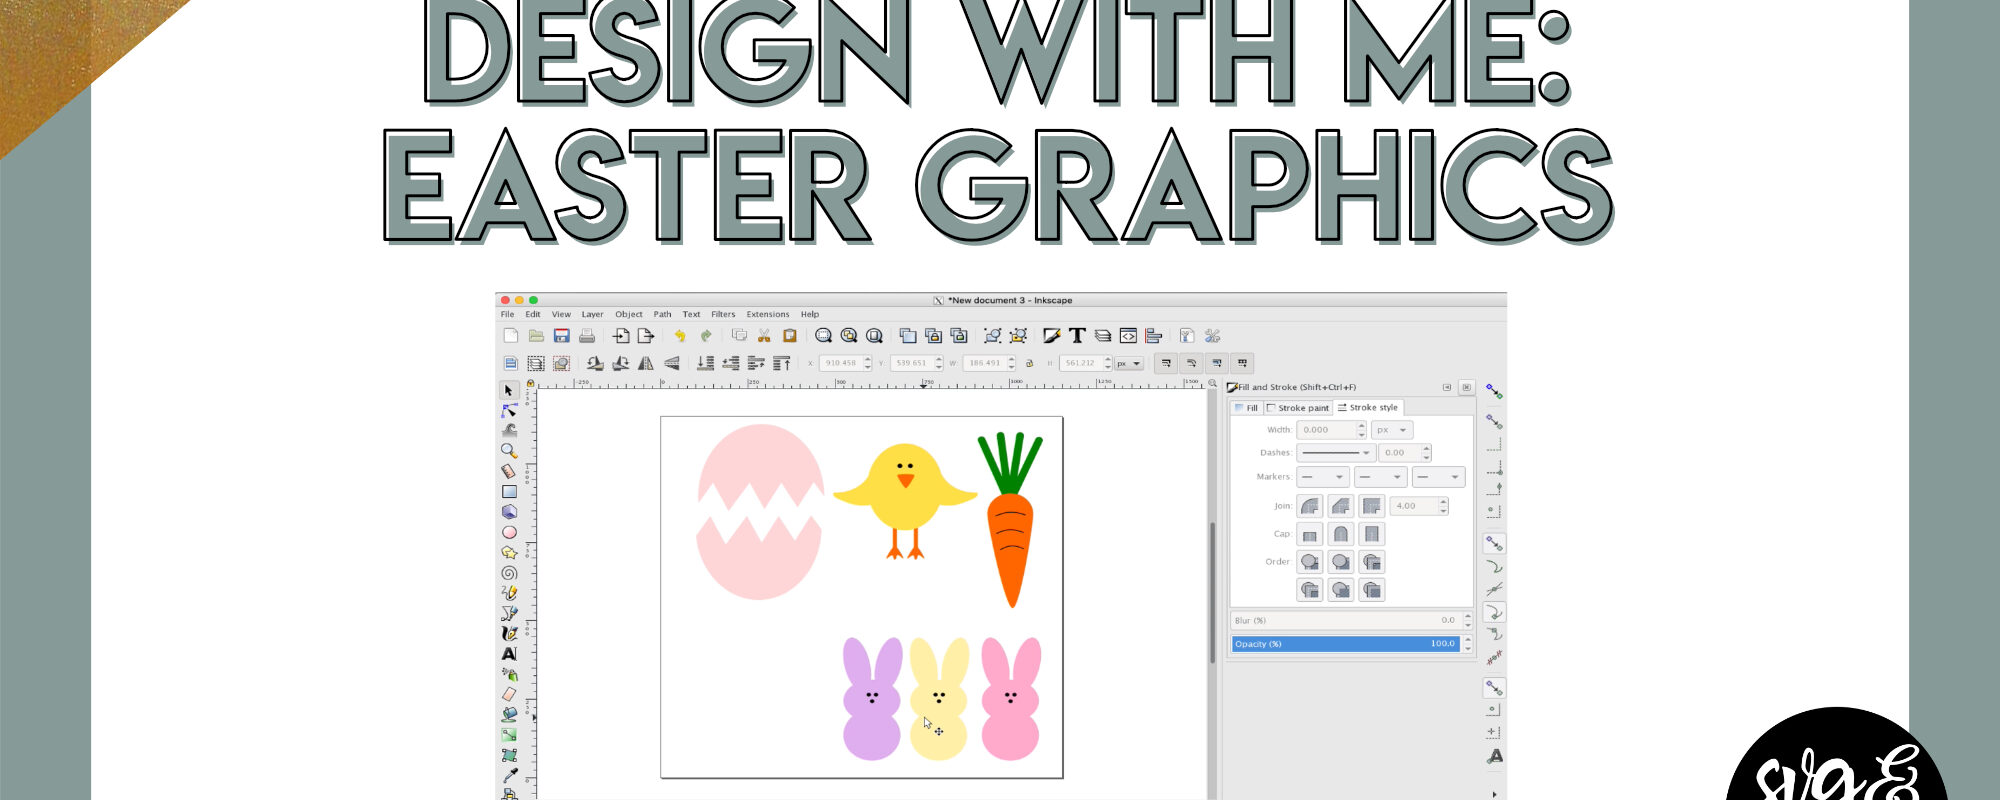Open the toolbar px units dropdown
The height and width of the screenshot is (800, 2000).
[x=1129, y=363]
